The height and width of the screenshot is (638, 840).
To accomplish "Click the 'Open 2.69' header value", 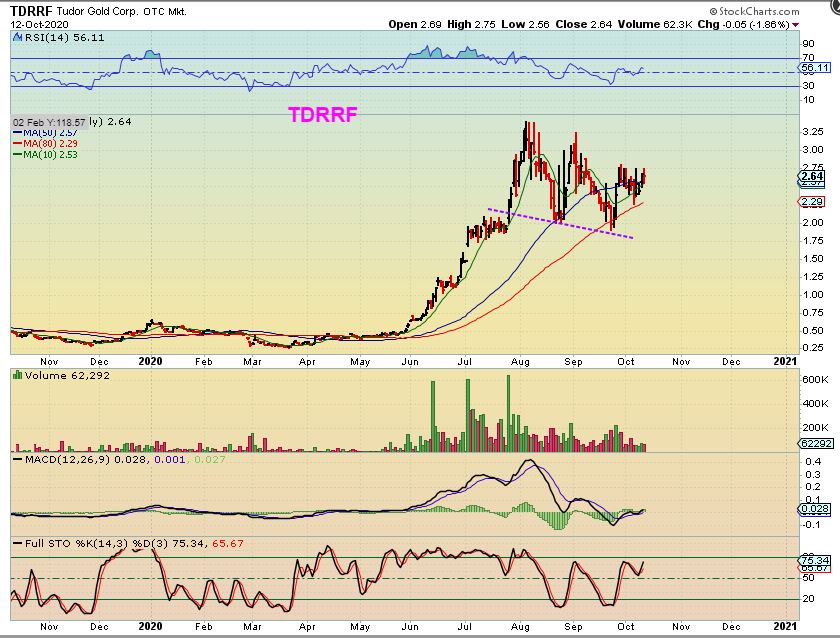I will [x=415, y=25].
